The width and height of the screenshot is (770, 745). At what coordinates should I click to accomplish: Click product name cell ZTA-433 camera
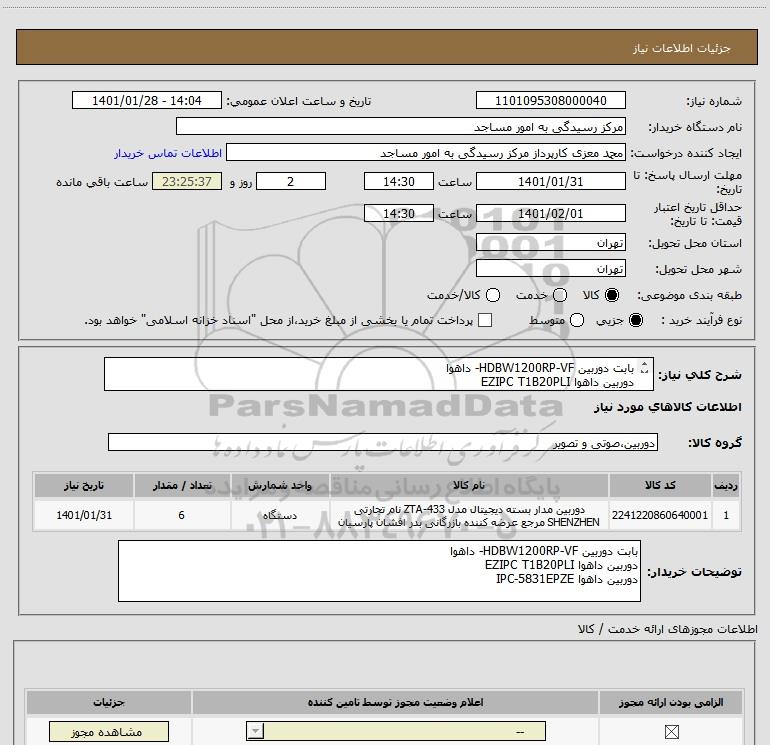[x=469, y=515]
